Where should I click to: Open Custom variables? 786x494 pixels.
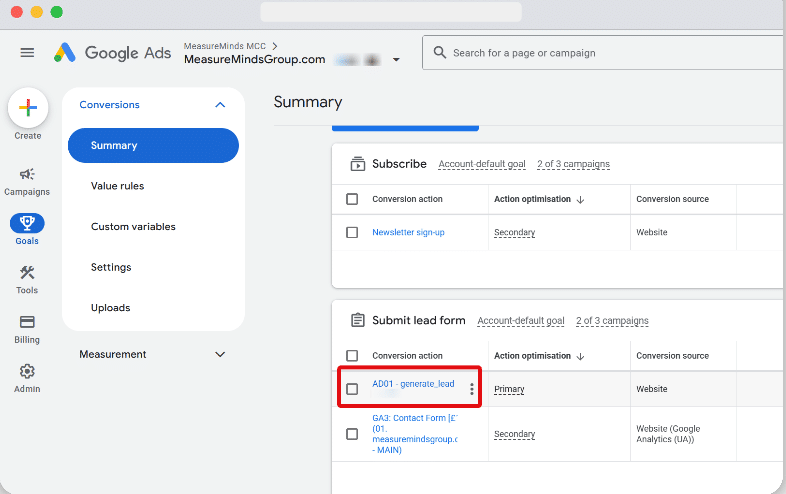click(133, 227)
